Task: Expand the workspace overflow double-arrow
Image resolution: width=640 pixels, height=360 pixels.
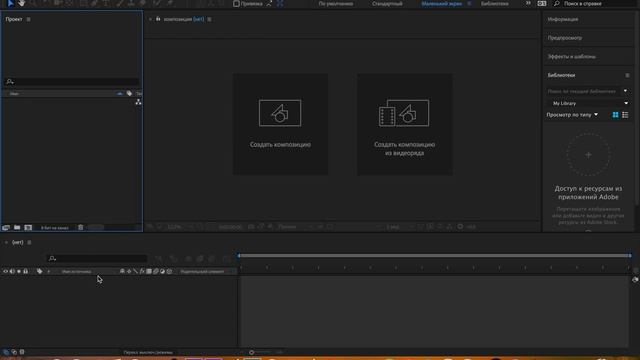Action: click(528, 3)
